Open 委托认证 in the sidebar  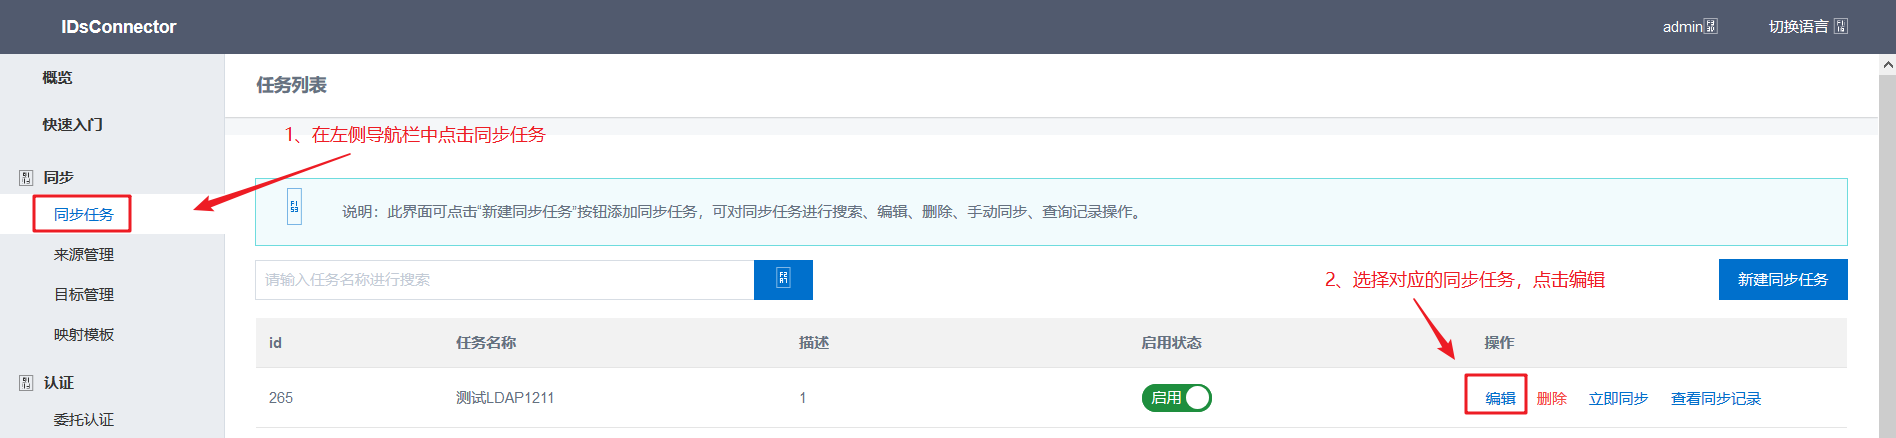84,419
